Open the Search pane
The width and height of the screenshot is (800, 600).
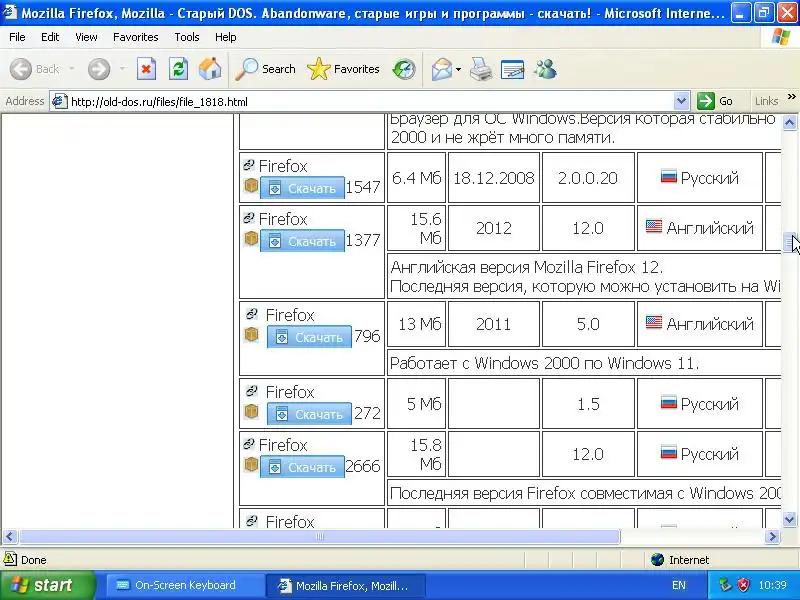pyautogui.click(x=266, y=69)
